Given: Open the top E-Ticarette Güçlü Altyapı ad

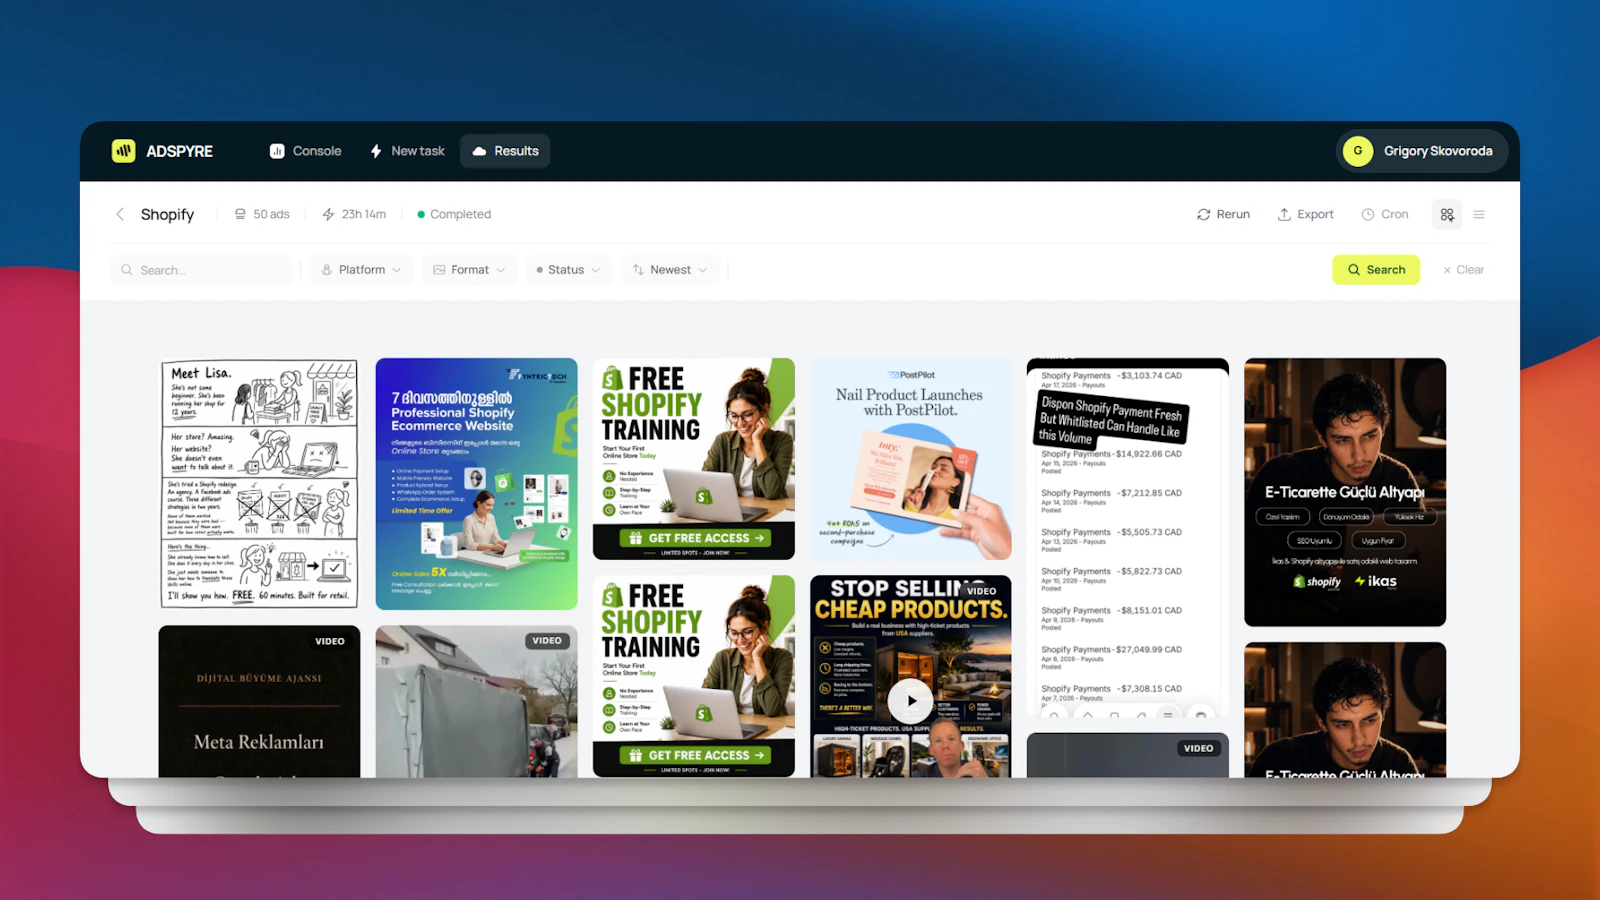Looking at the screenshot, I should pyautogui.click(x=1345, y=492).
